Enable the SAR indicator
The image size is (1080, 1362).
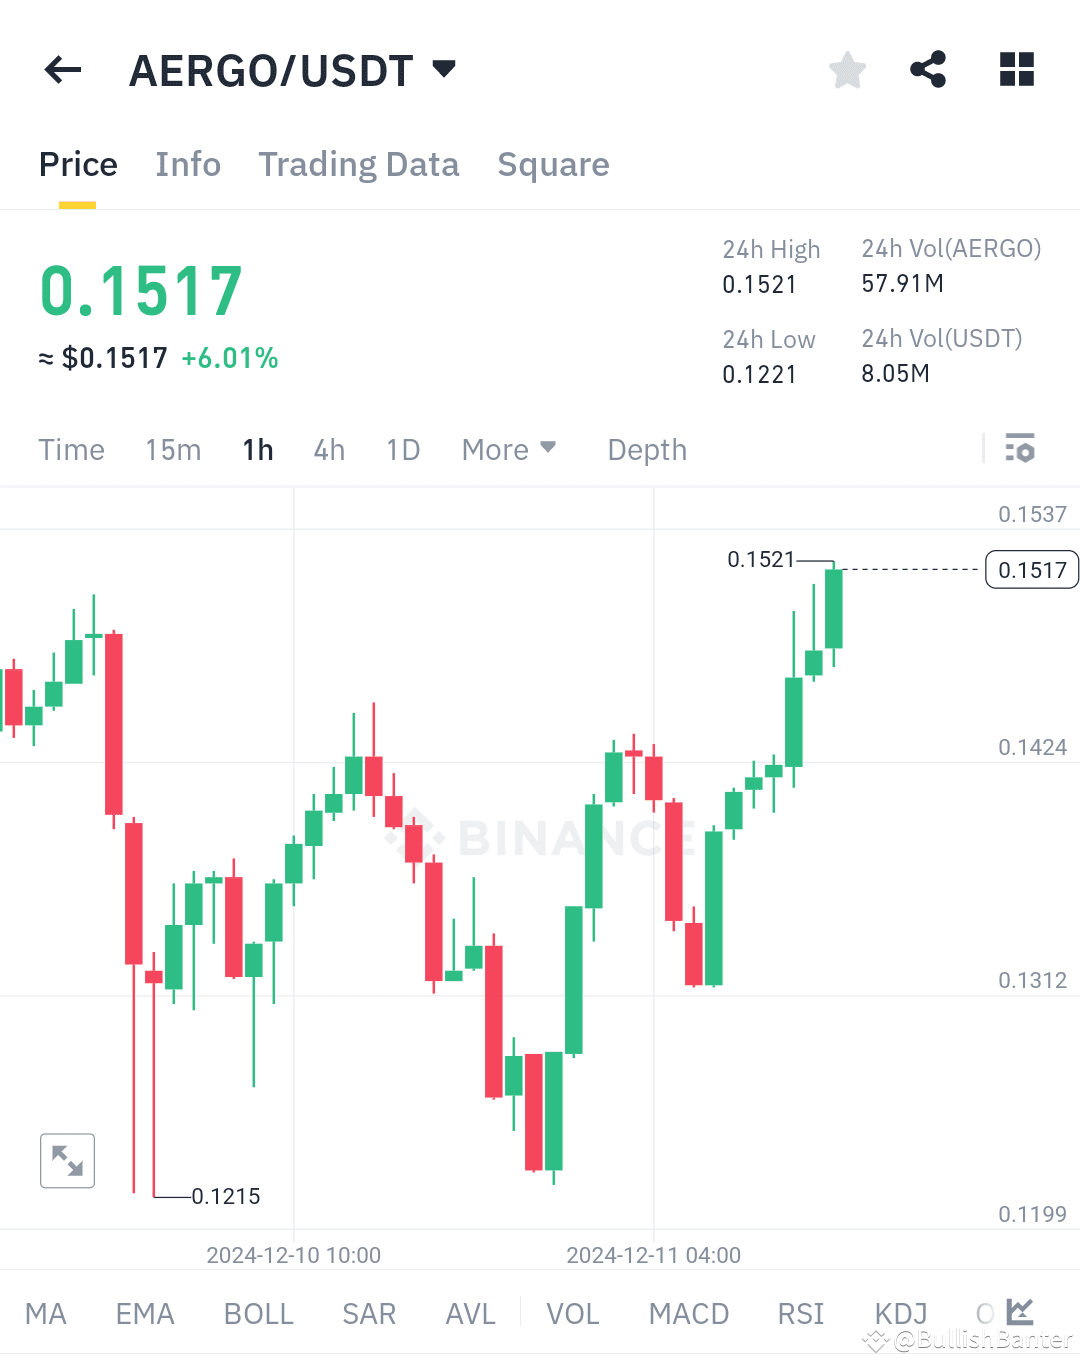(x=369, y=1313)
